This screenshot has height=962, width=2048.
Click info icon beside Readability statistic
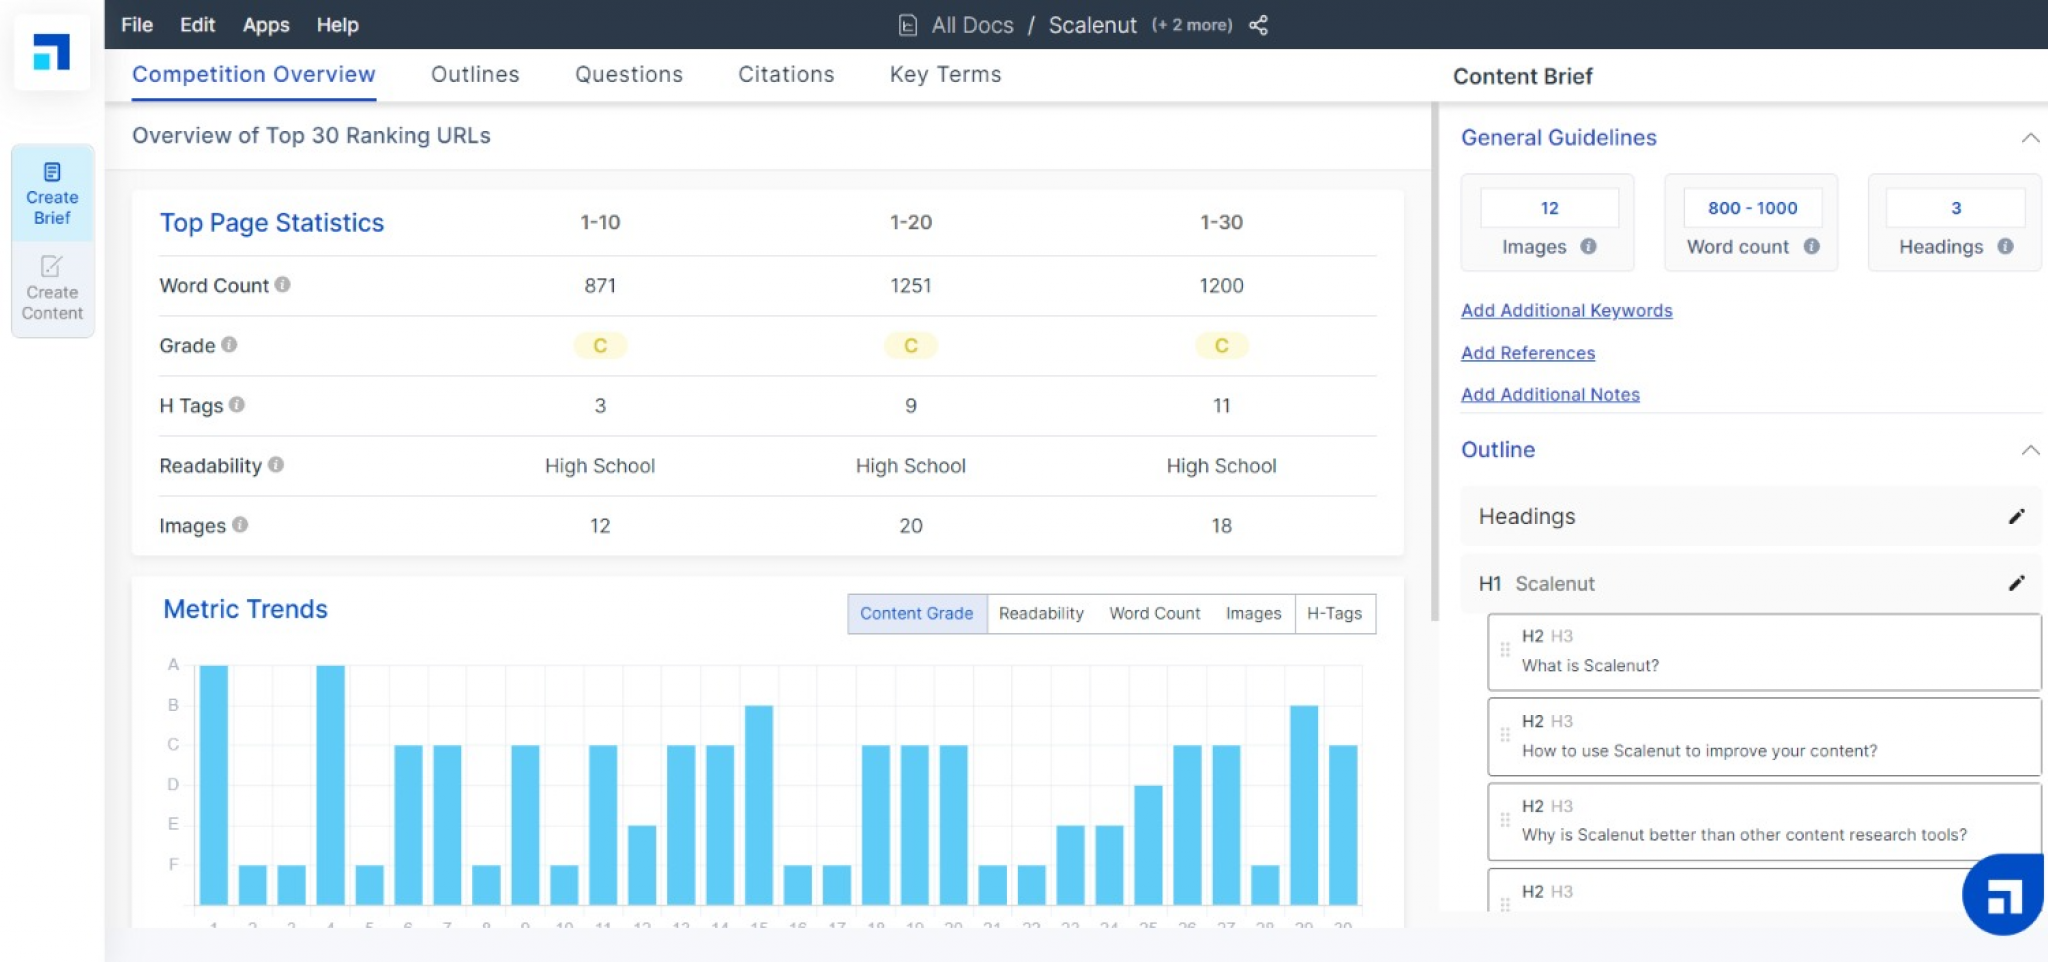click(276, 465)
